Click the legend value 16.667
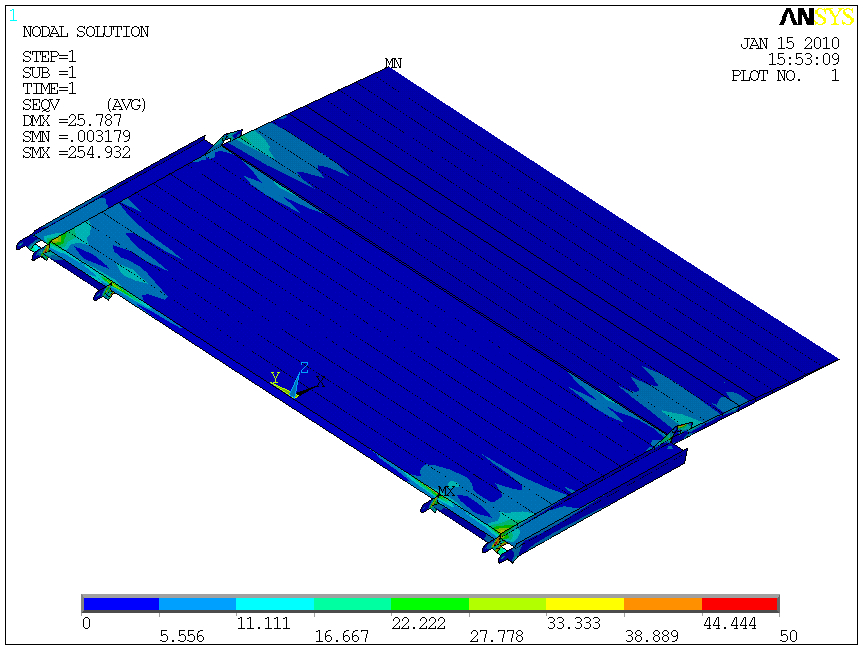 point(341,637)
